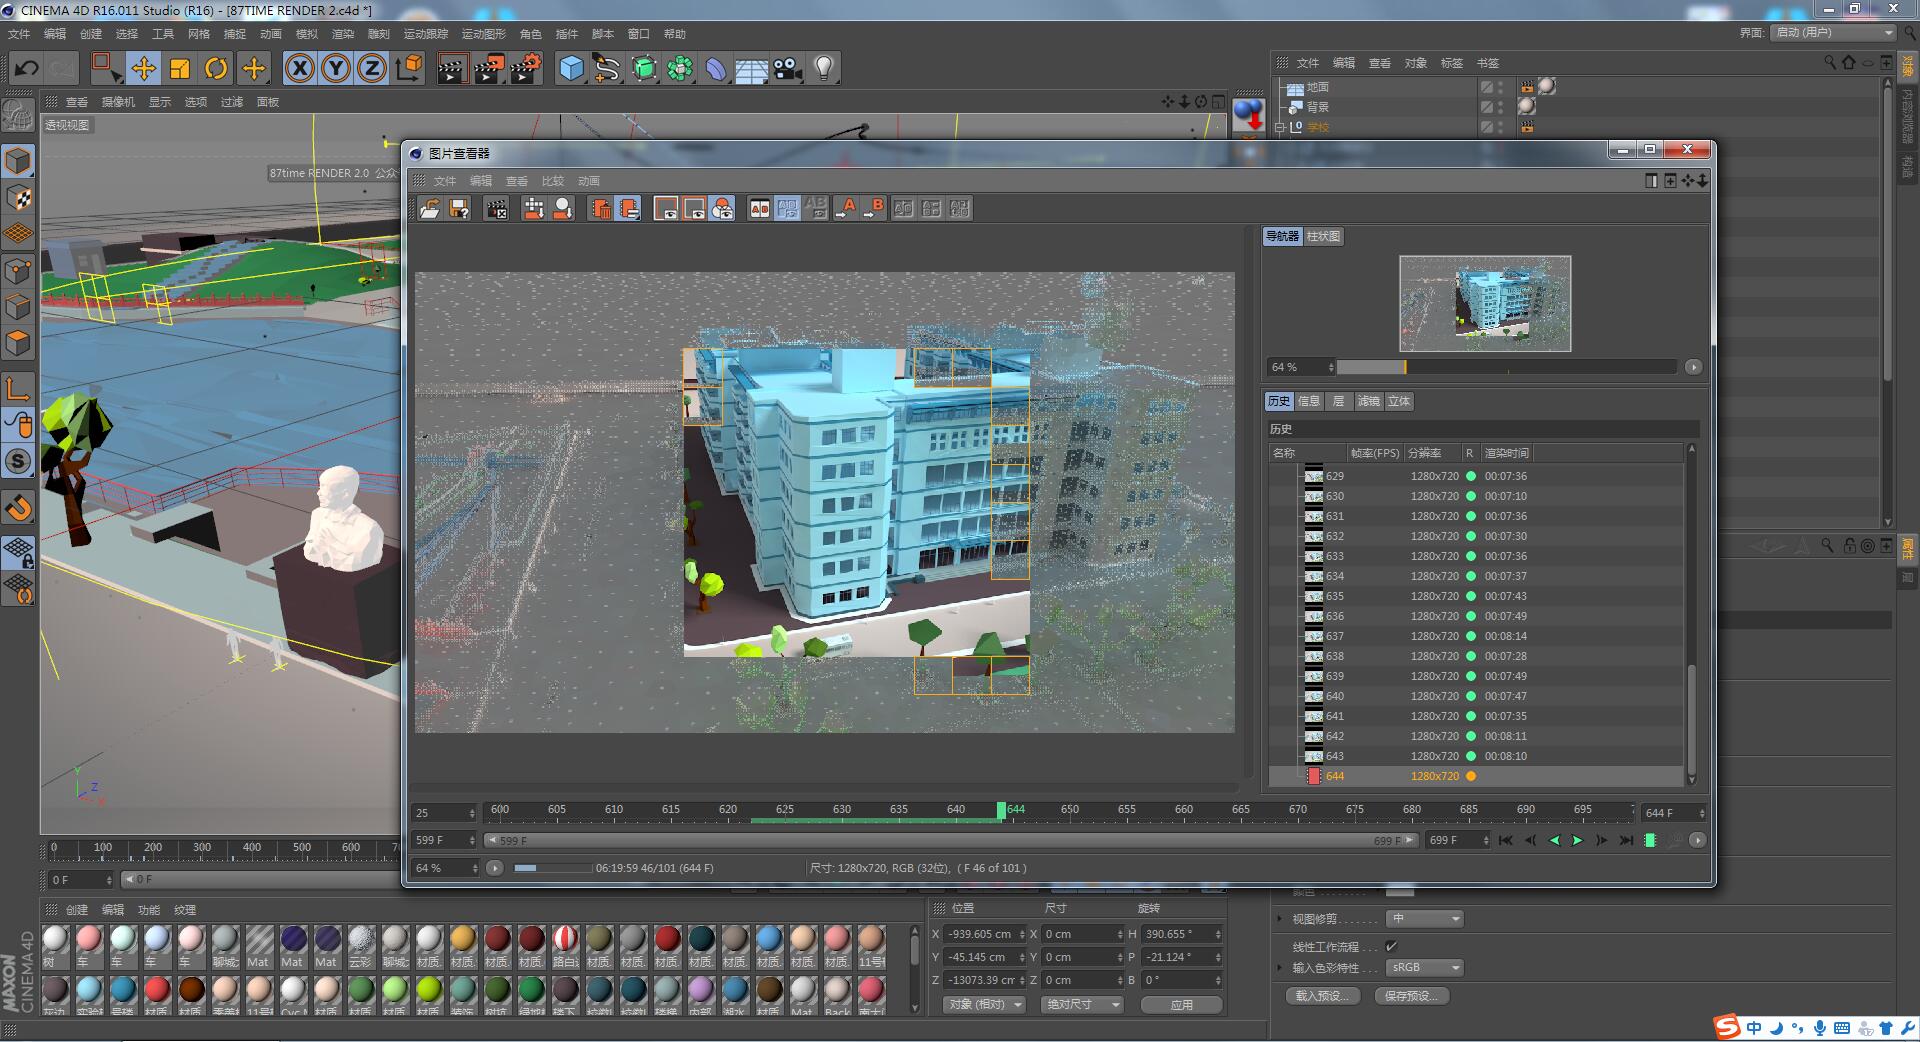Add a Light object
1920x1042 pixels.
tap(824, 68)
